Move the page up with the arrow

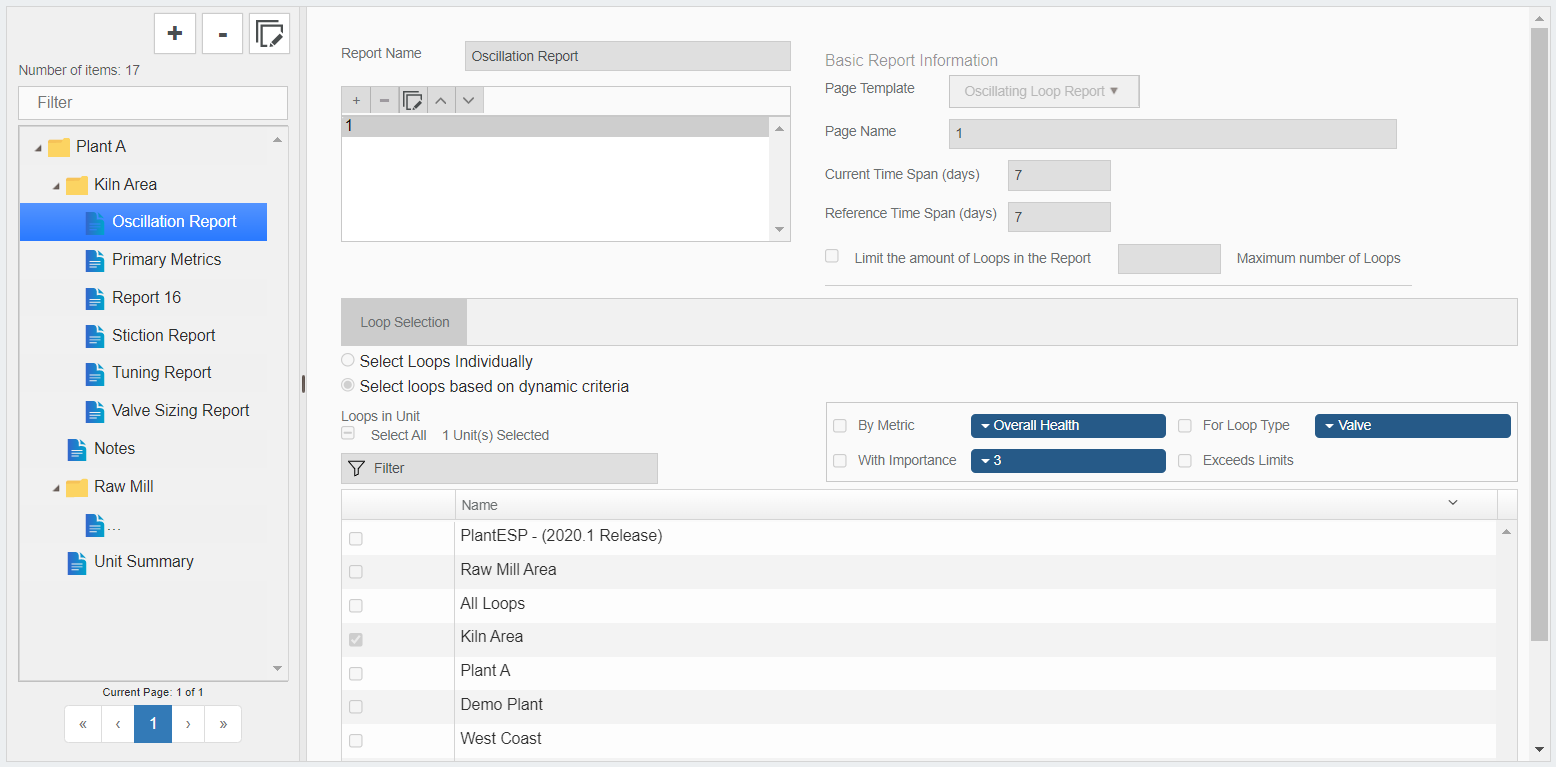pyautogui.click(x=441, y=100)
